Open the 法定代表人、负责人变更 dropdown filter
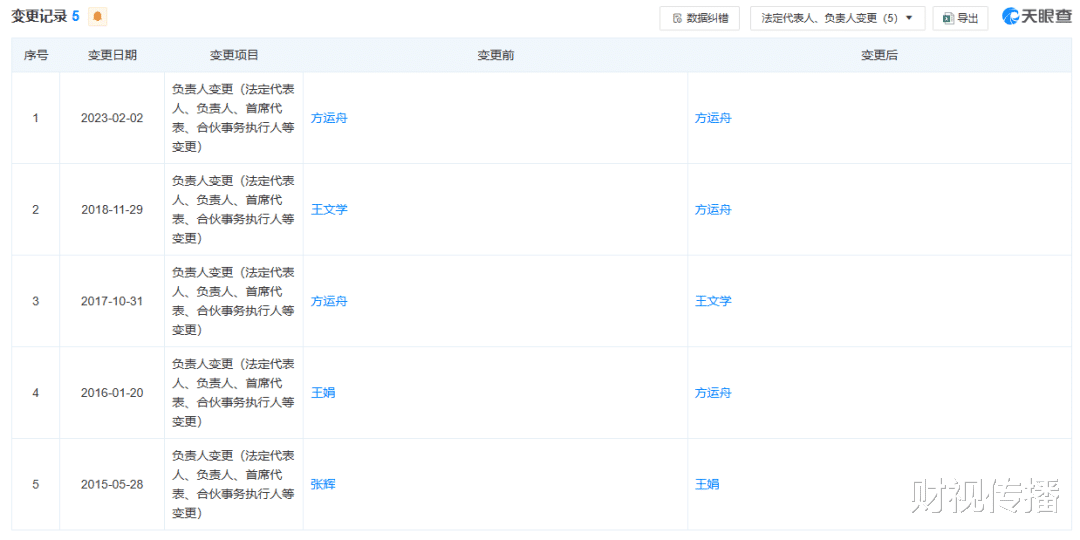1080x540 pixels. click(838, 19)
